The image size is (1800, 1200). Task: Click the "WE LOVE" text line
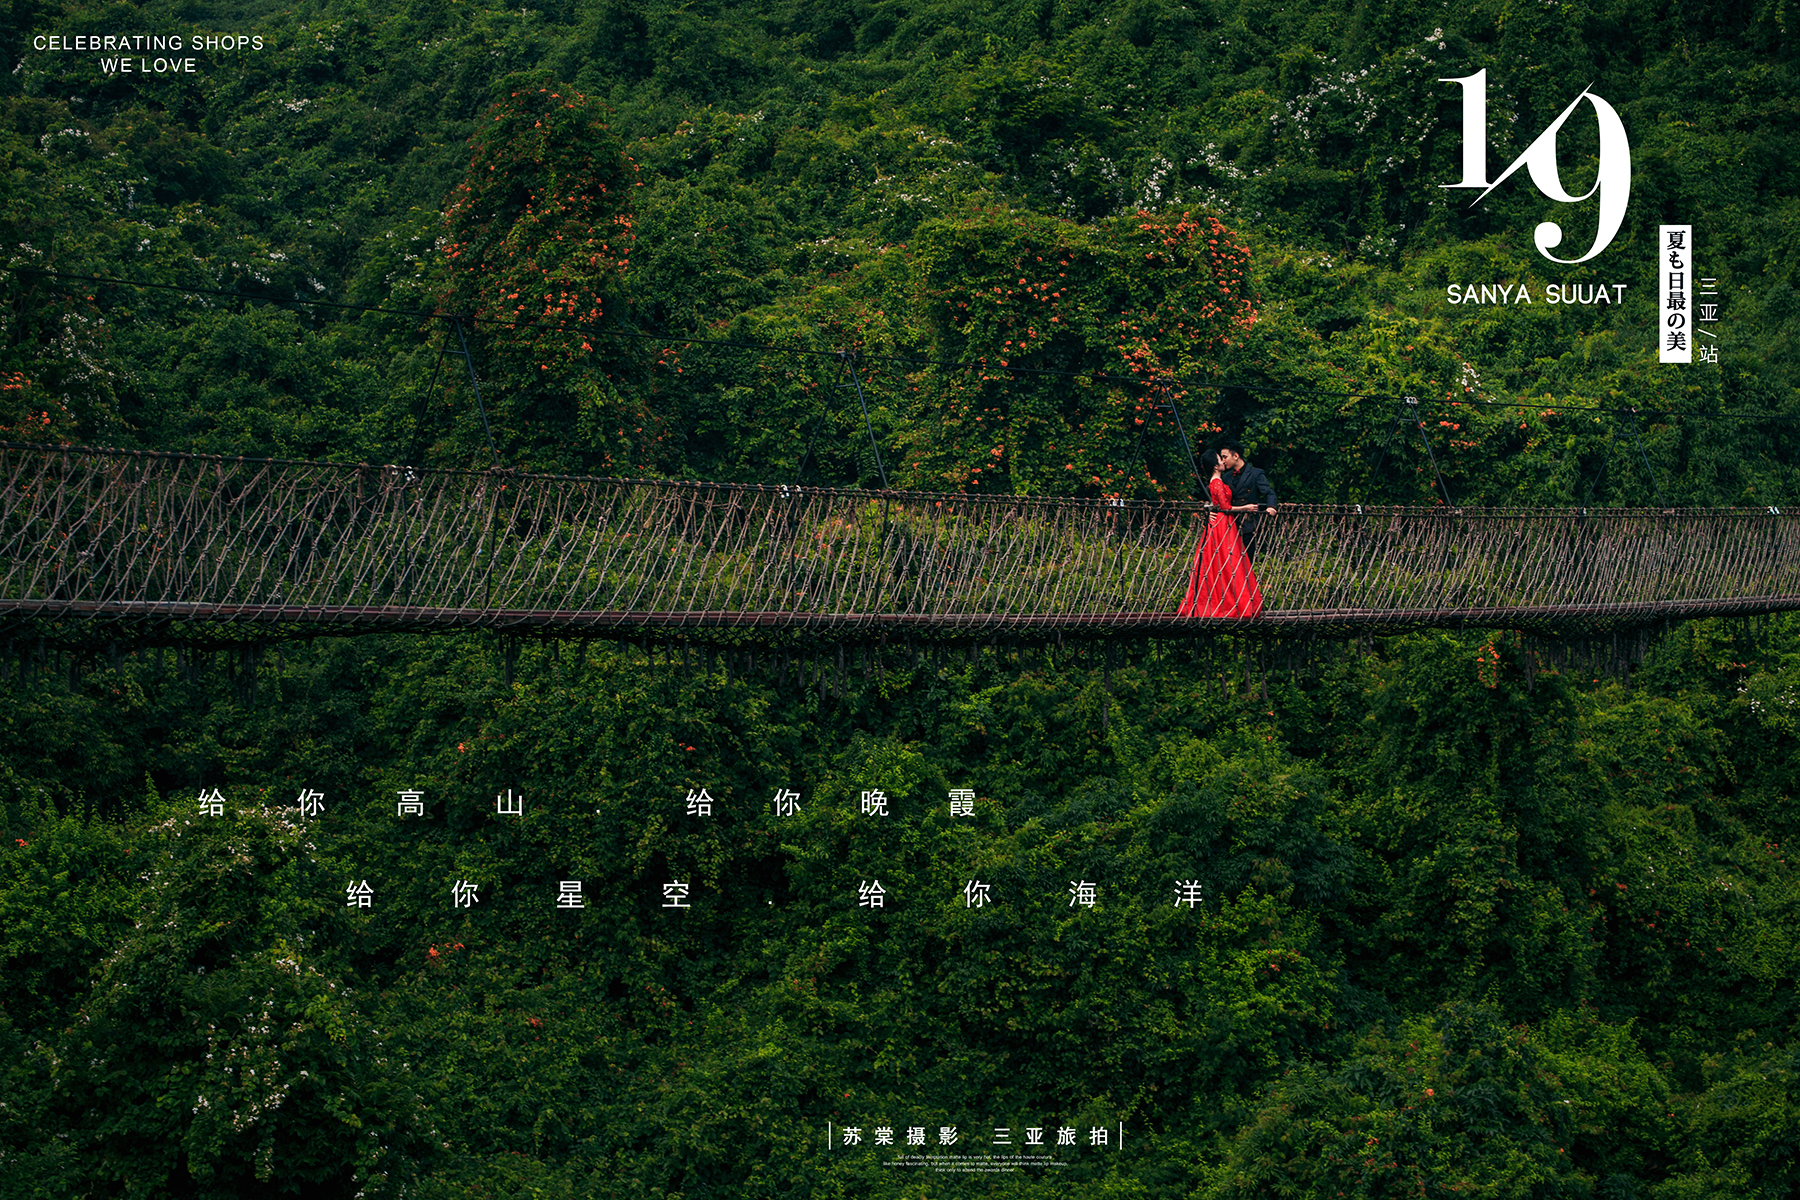(x=148, y=66)
